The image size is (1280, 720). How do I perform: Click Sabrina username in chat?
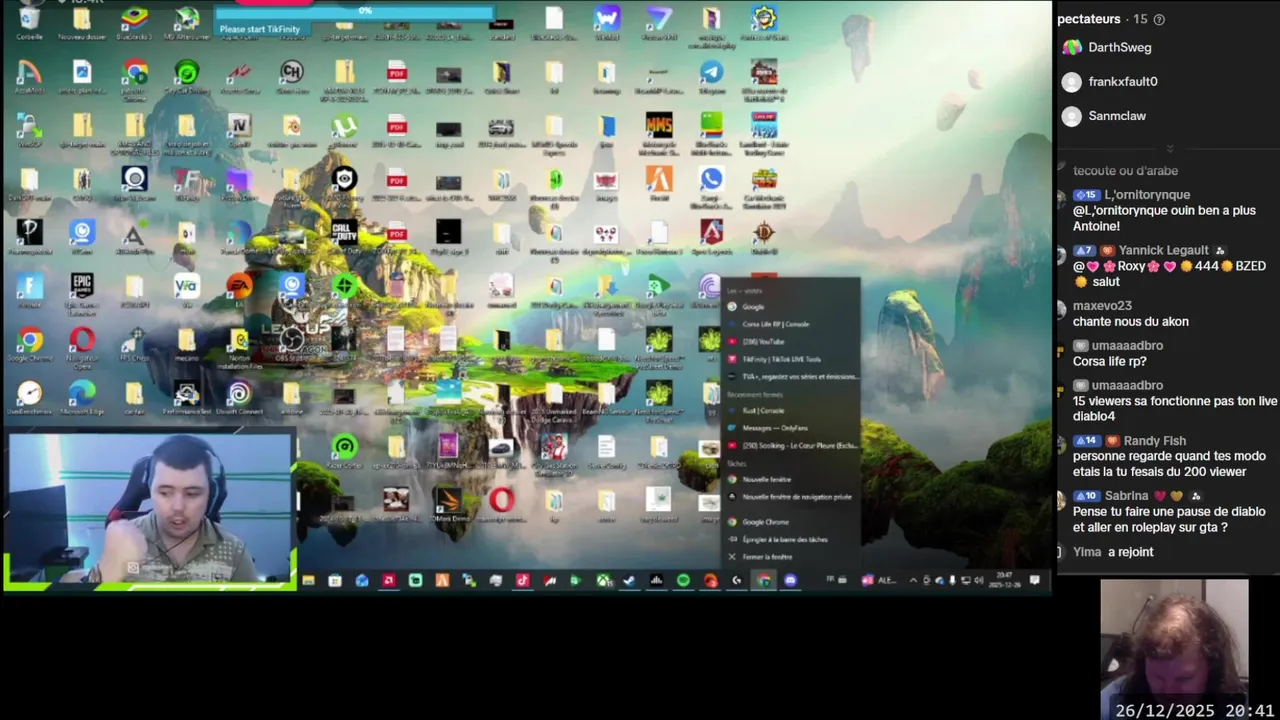tap(1126, 495)
